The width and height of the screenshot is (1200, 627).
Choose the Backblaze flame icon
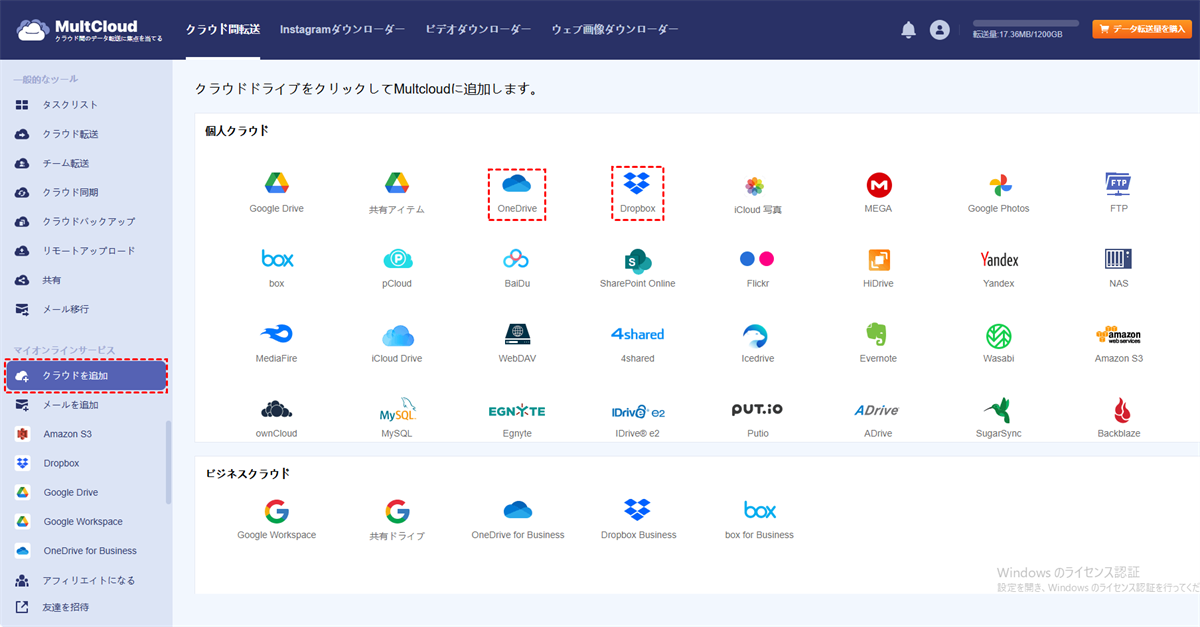[1119, 410]
